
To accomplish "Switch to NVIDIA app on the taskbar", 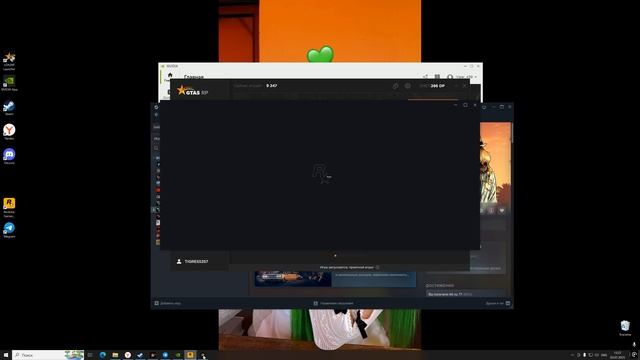I will click(178, 355).
